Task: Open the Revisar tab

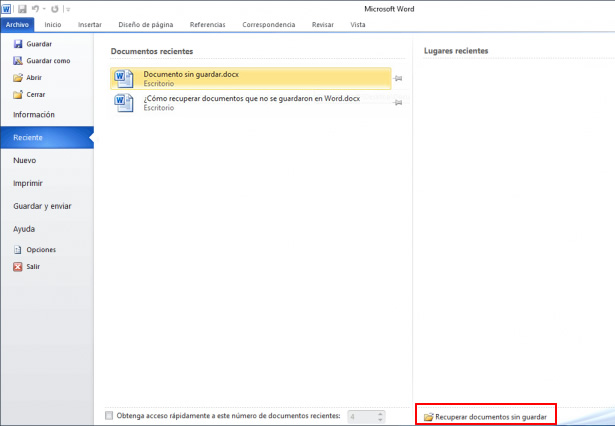Action: [323, 24]
